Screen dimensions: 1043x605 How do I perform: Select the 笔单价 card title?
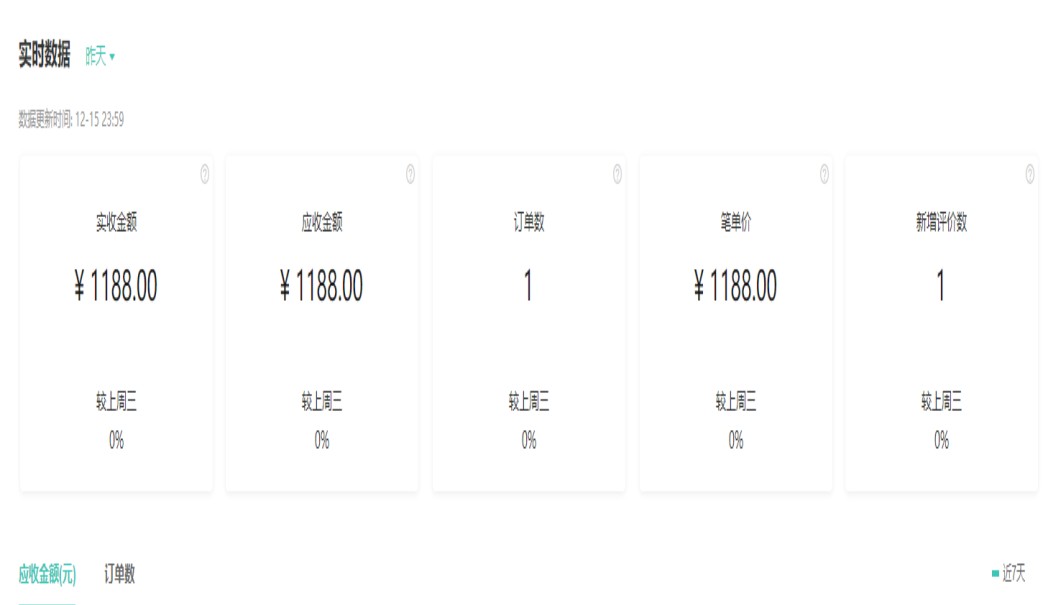(735, 223)
